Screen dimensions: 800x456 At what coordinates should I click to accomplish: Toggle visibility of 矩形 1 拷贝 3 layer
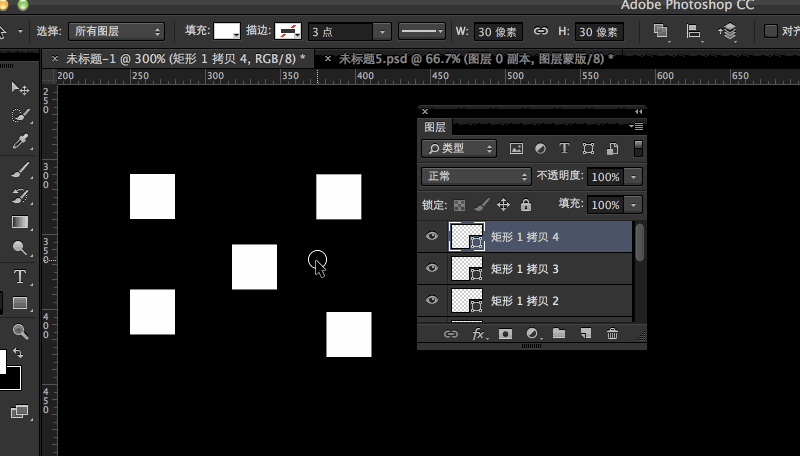tap(432, 269)
